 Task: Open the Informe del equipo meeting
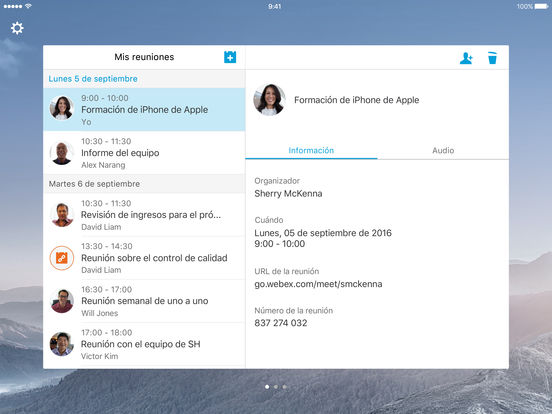click(144, 153)
